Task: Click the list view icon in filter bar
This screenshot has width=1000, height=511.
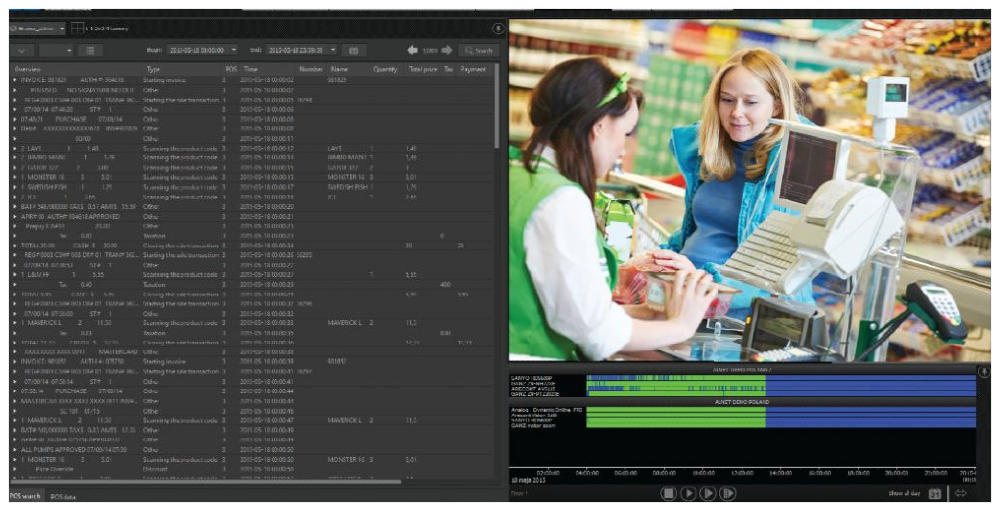Action: 89,50
